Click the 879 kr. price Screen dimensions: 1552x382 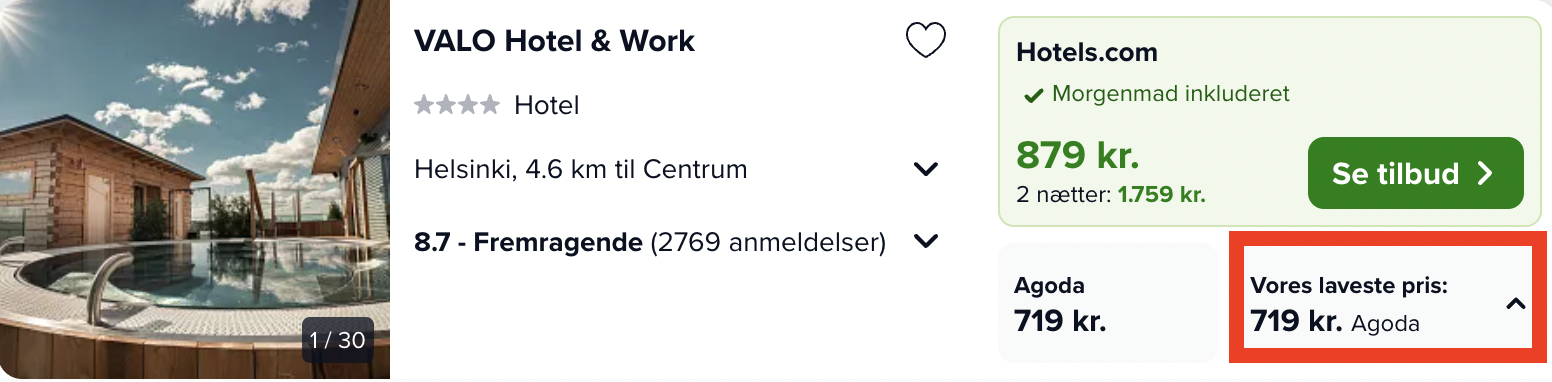[1078, 155]
